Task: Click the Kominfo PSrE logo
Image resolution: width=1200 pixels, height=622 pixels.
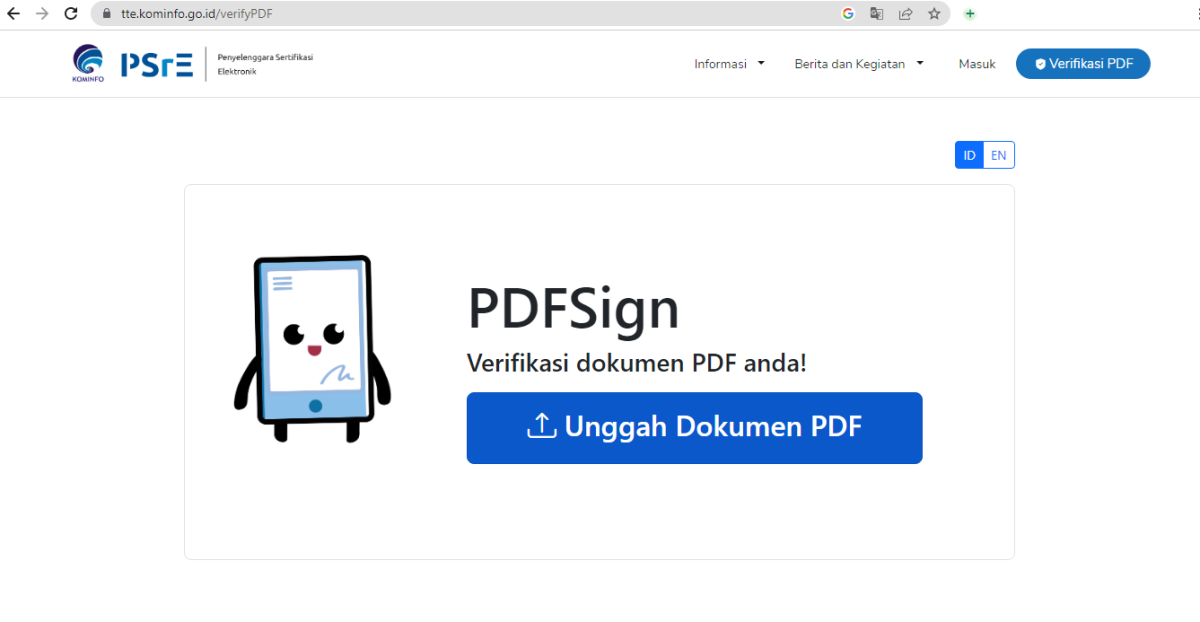Action: click(x=133, y=64)
